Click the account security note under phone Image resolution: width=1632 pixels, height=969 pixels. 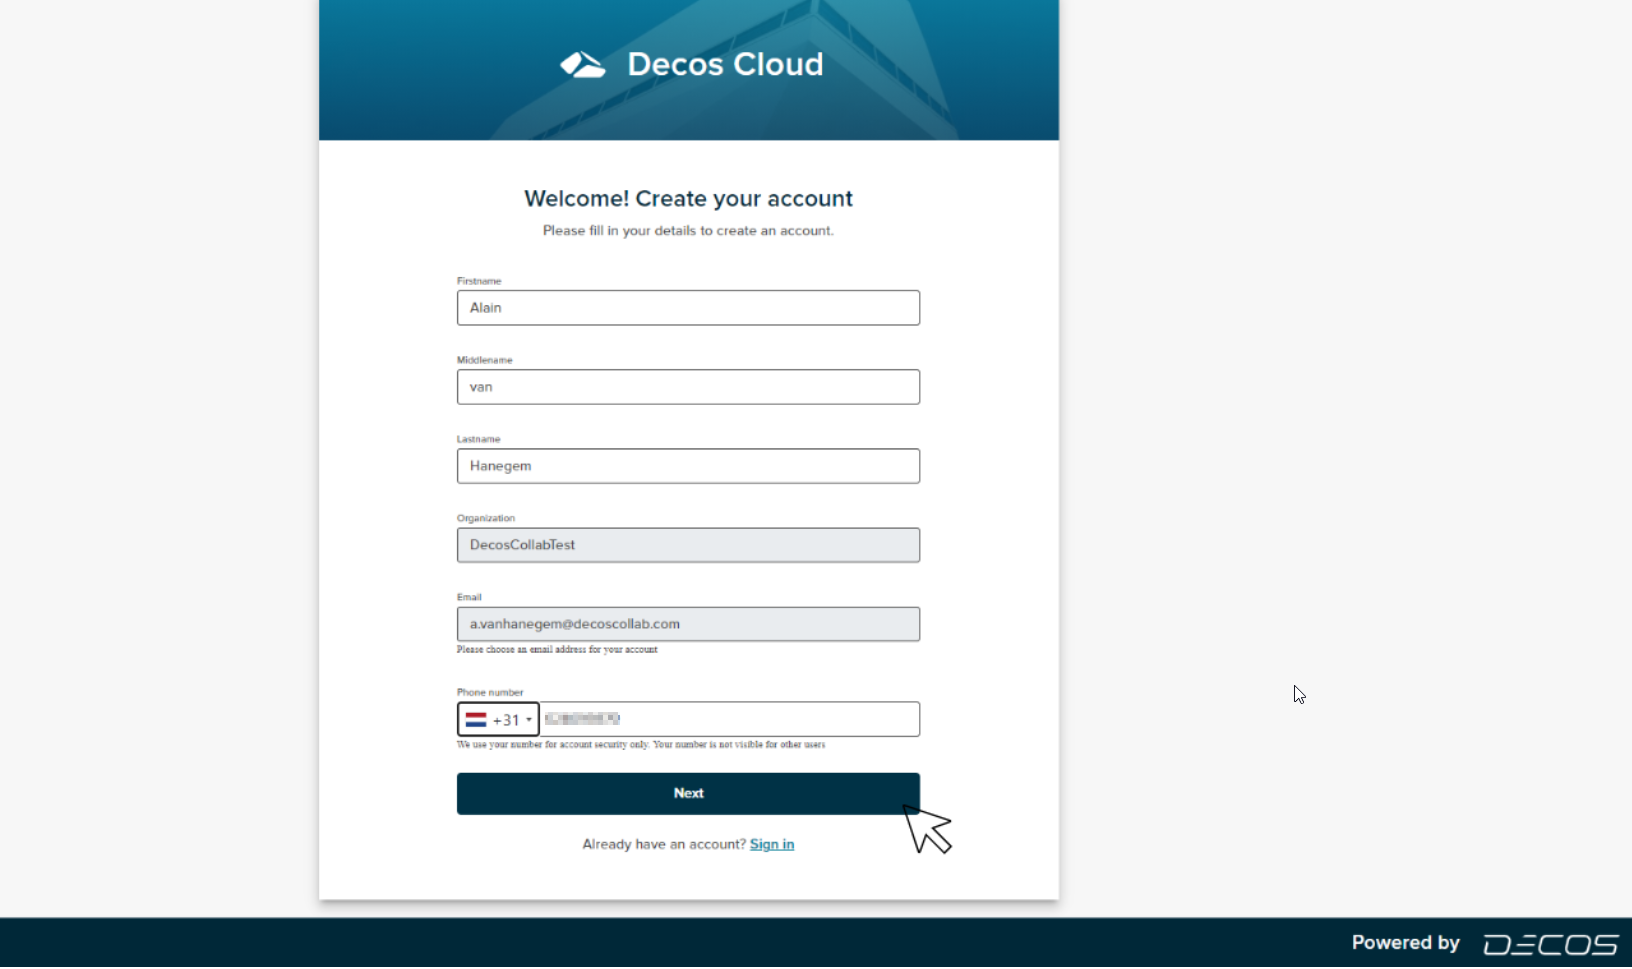tap(641, 745)
